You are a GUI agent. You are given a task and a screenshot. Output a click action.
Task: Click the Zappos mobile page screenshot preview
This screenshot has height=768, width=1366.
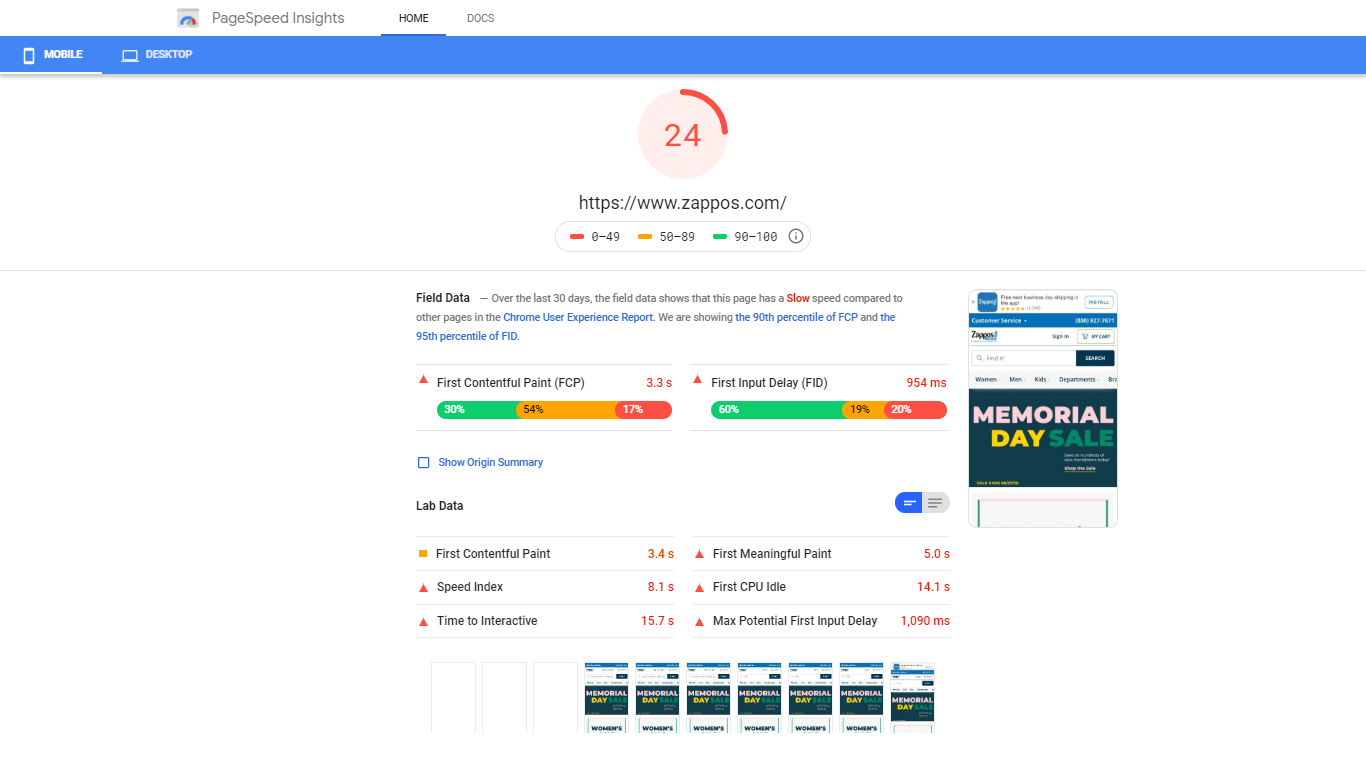pos(1043,408)
